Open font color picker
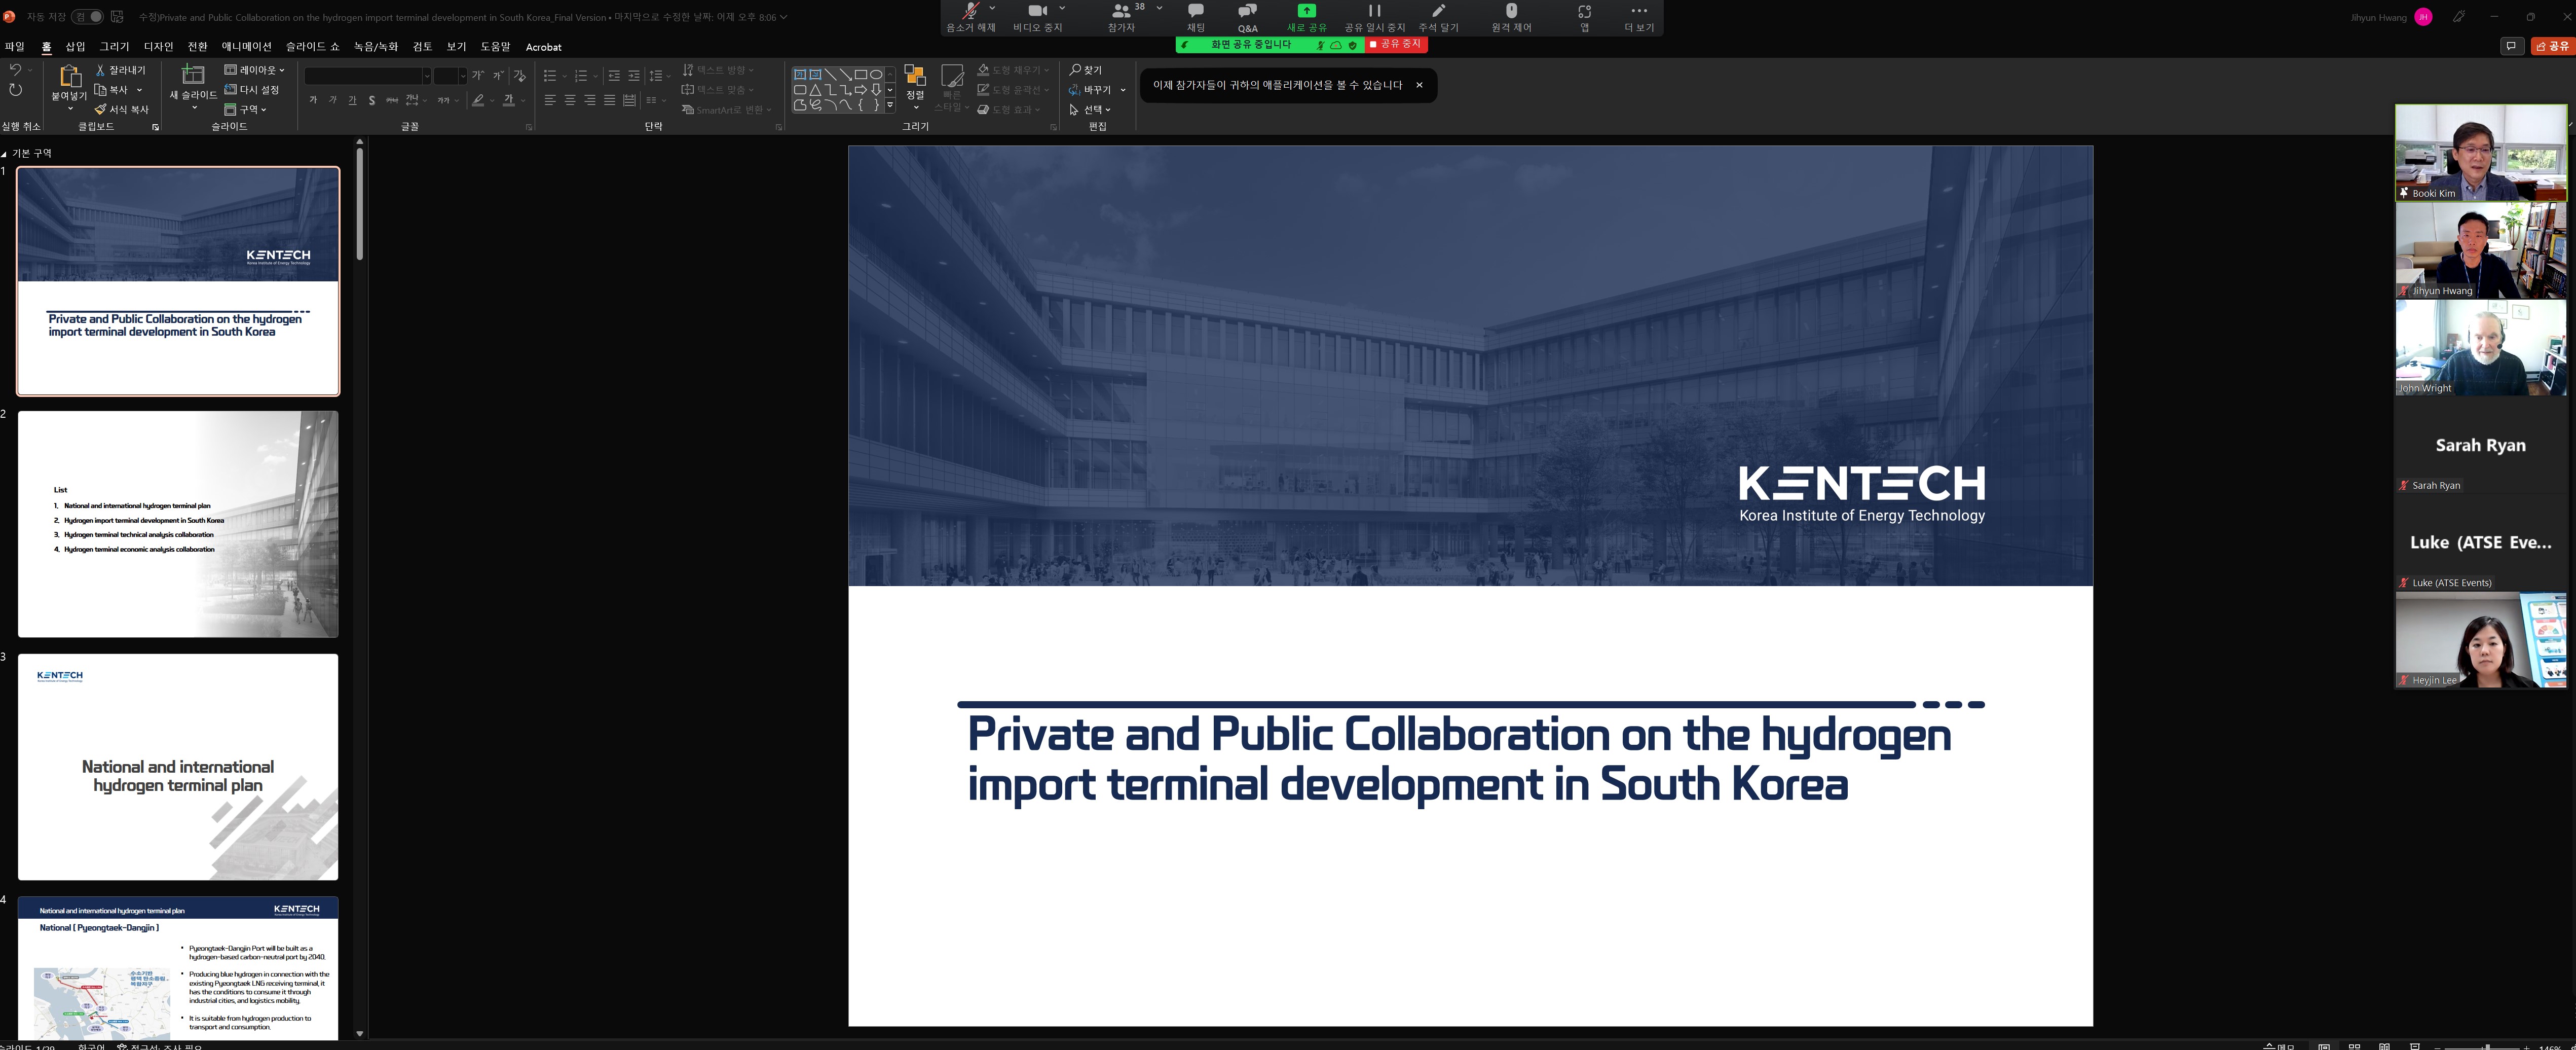This screenshot has width=2576, height=1050. (508, 100)
